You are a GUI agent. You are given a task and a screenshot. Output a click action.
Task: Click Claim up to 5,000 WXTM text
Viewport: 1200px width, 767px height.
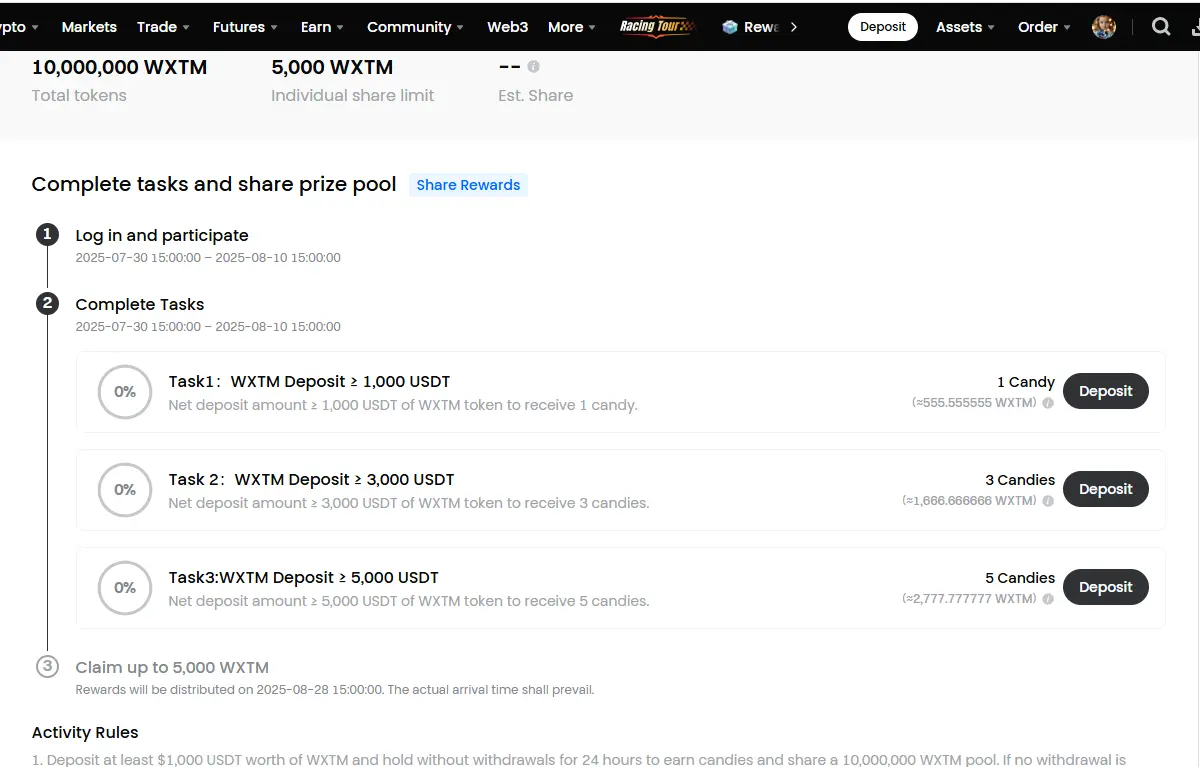tap(172, 667)
